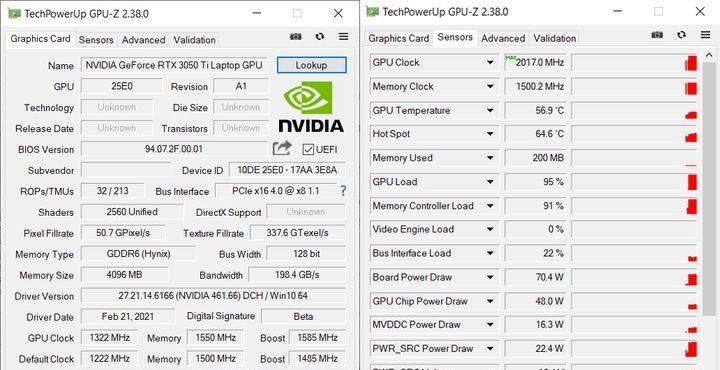Open Memory Controller Load dropdown arrow
Image resolution: width=720 pixels, height=370 pixels.
click(490, 206)
